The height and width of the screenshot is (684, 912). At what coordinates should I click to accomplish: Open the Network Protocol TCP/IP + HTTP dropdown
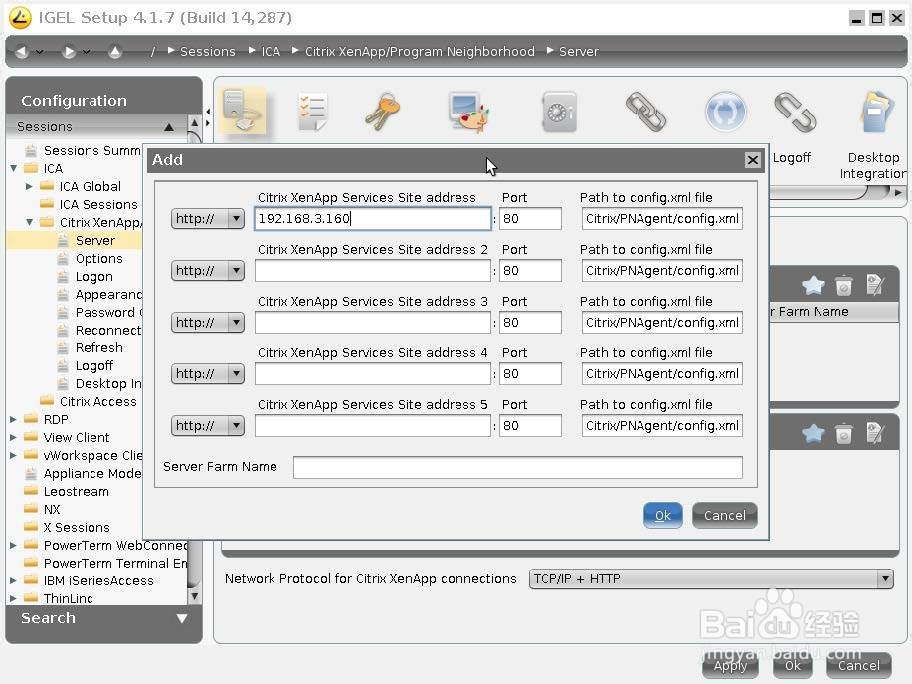point(711,579)
